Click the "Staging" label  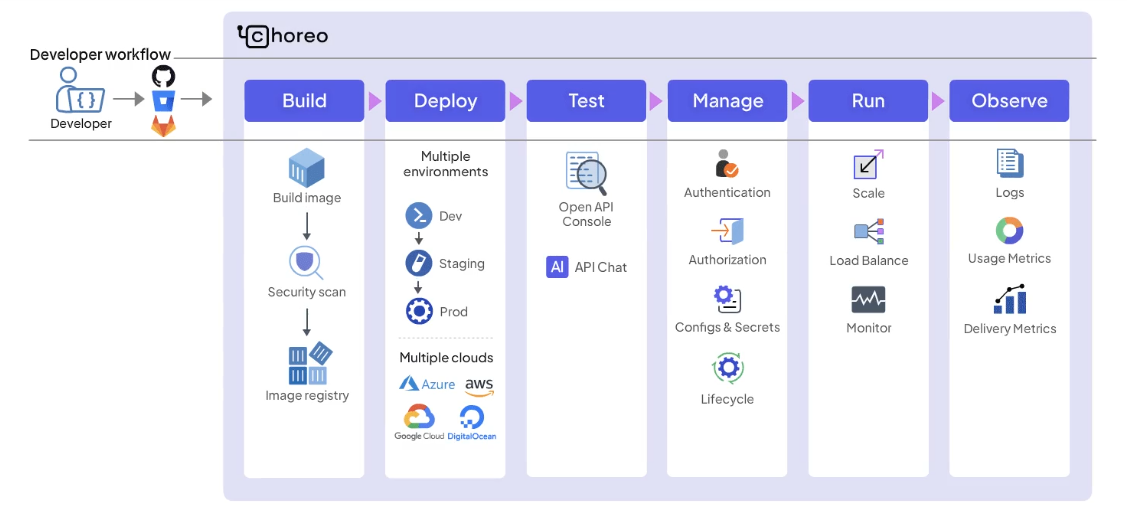pyautogui.click(x=461, y=264)
